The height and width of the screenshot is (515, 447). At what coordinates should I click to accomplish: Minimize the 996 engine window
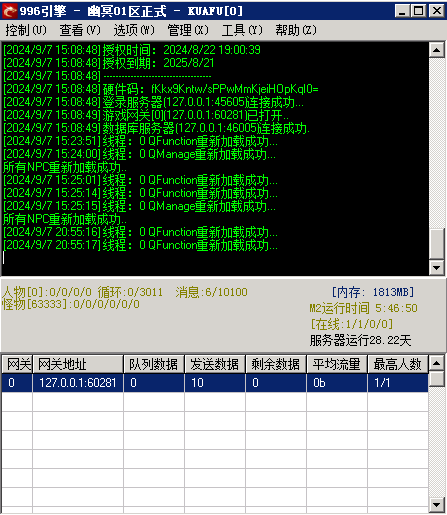coord(402,11)
